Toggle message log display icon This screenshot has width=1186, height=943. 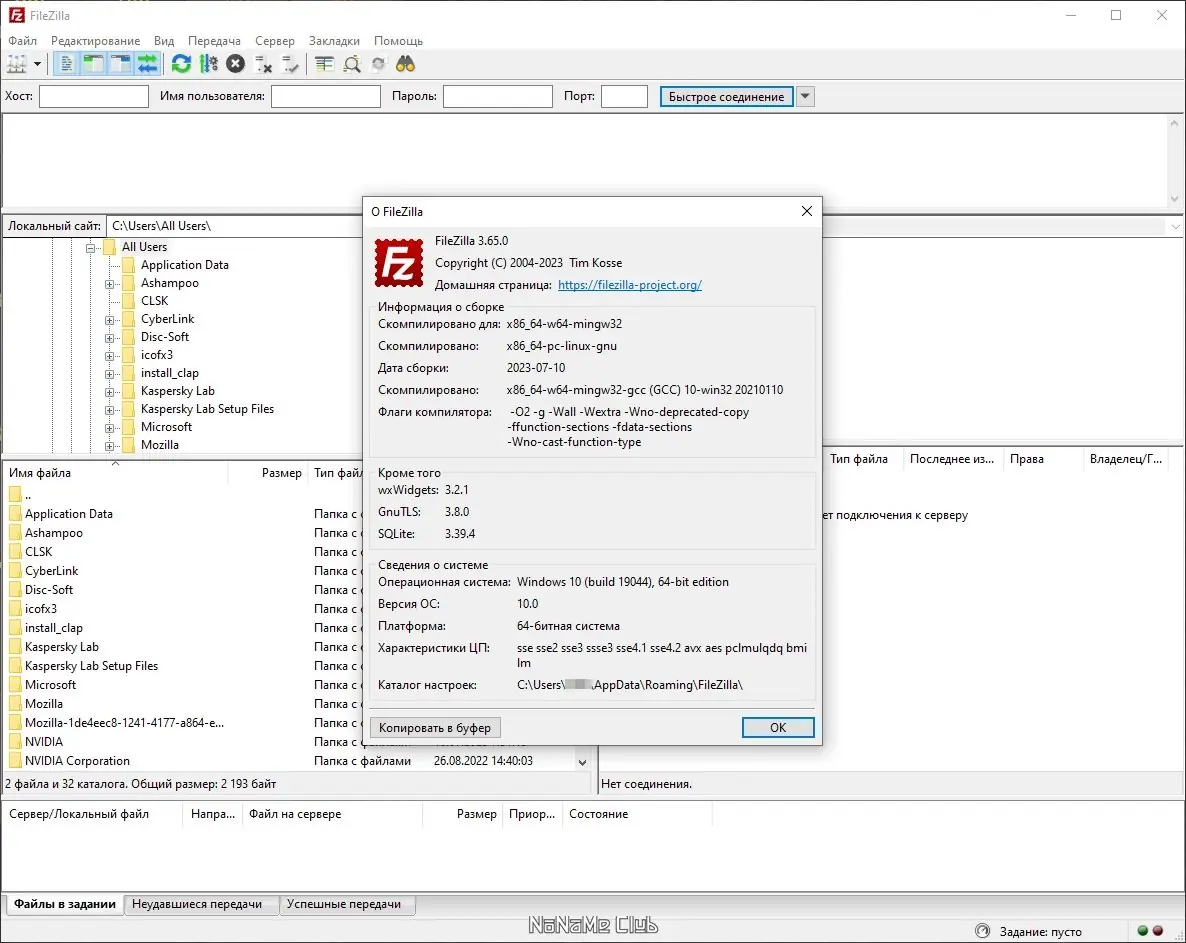(x=67, y=64)
